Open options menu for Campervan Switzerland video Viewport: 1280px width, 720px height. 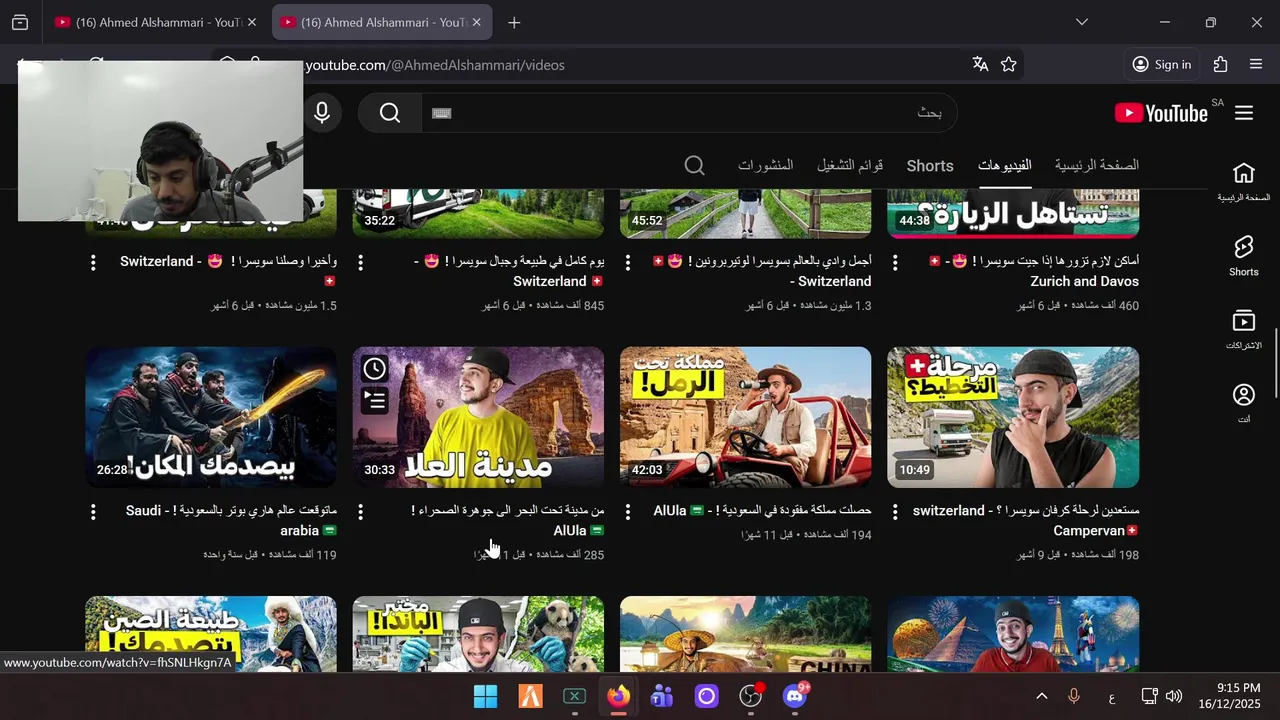[895, 511]
